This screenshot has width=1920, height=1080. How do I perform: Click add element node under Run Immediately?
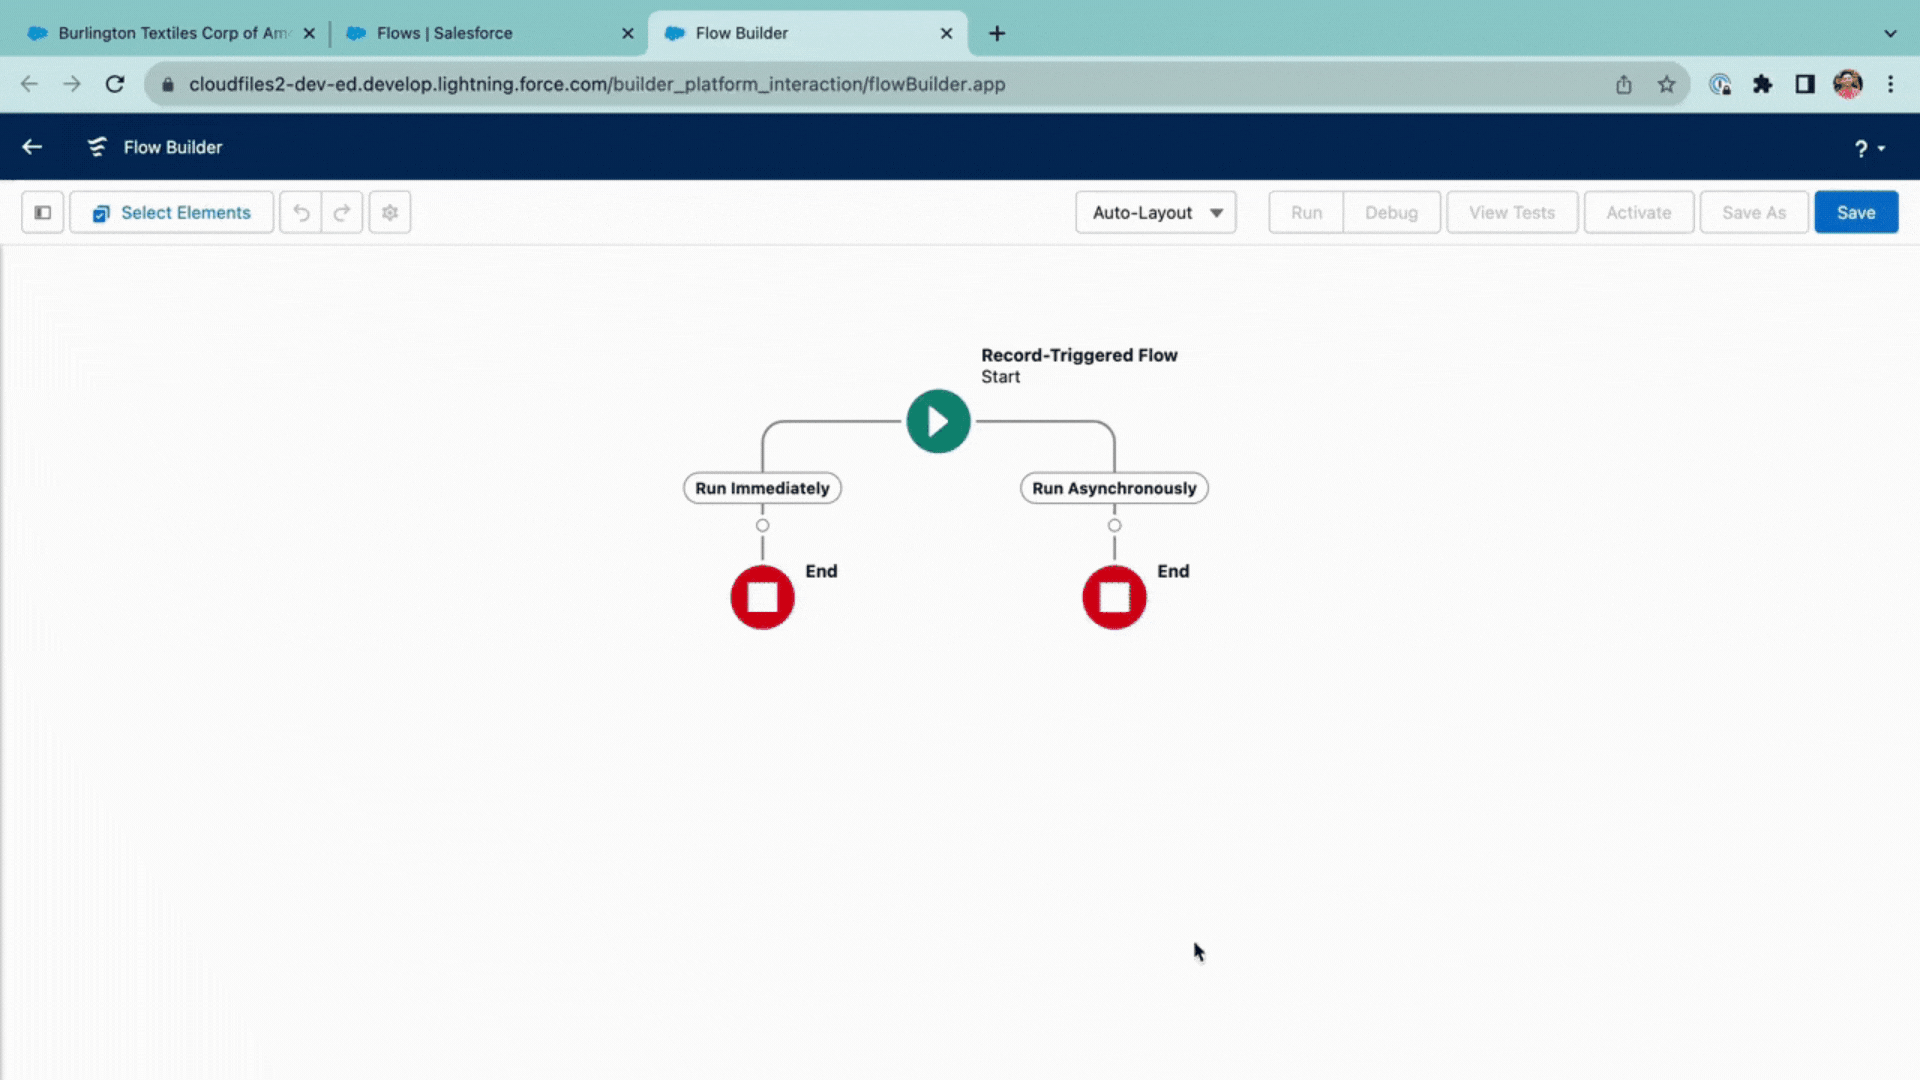762,525
